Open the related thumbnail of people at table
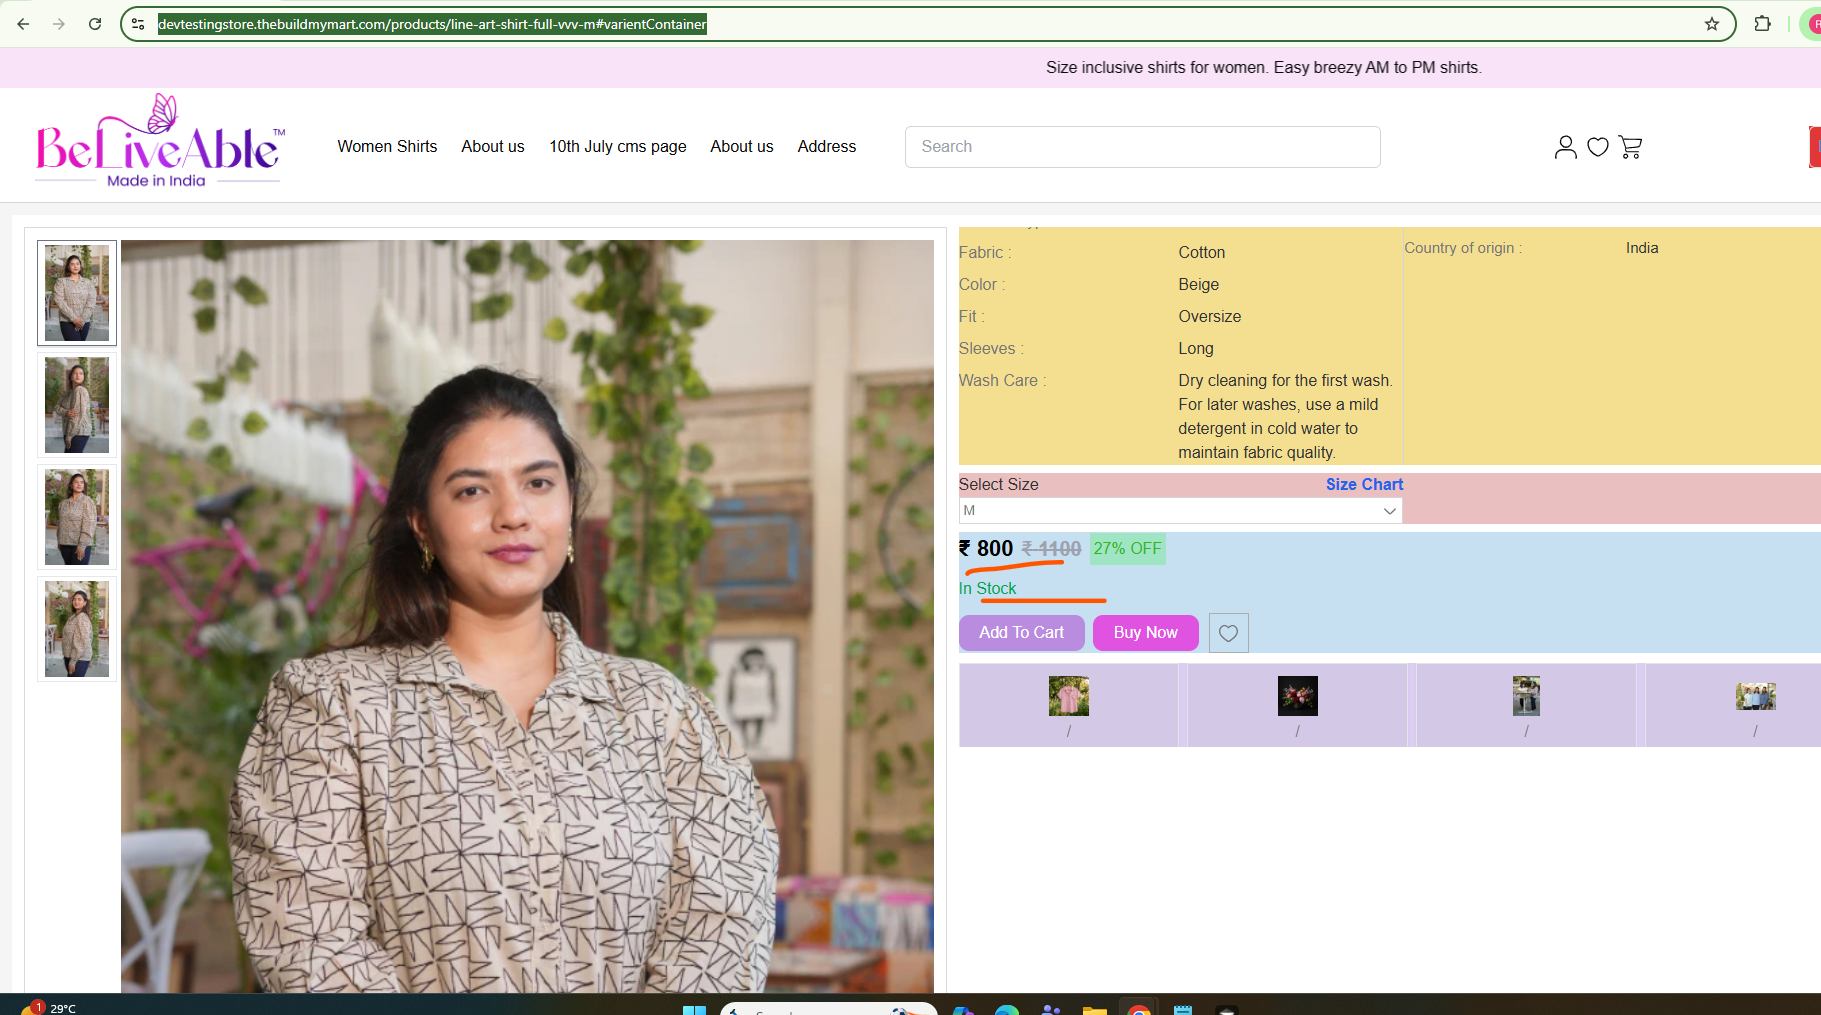The image size is (1821, 1015). 1526,696
